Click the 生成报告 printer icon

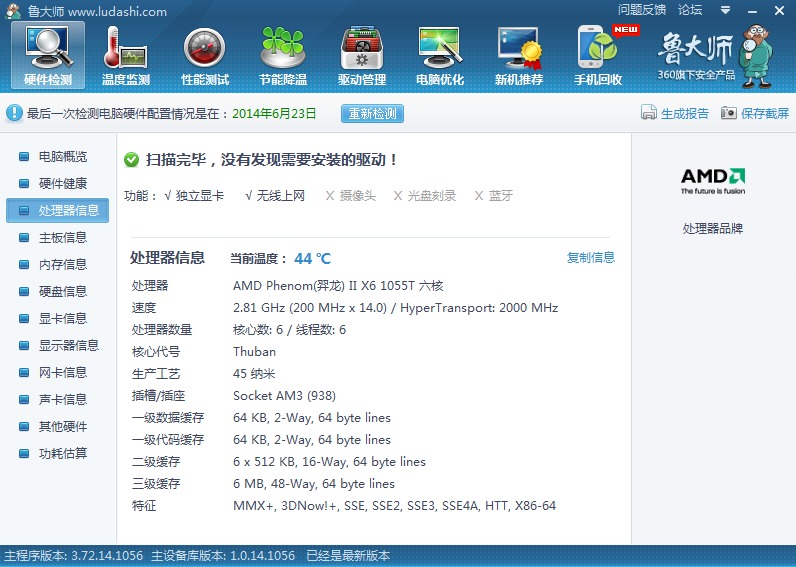click(x=648, y=113)
